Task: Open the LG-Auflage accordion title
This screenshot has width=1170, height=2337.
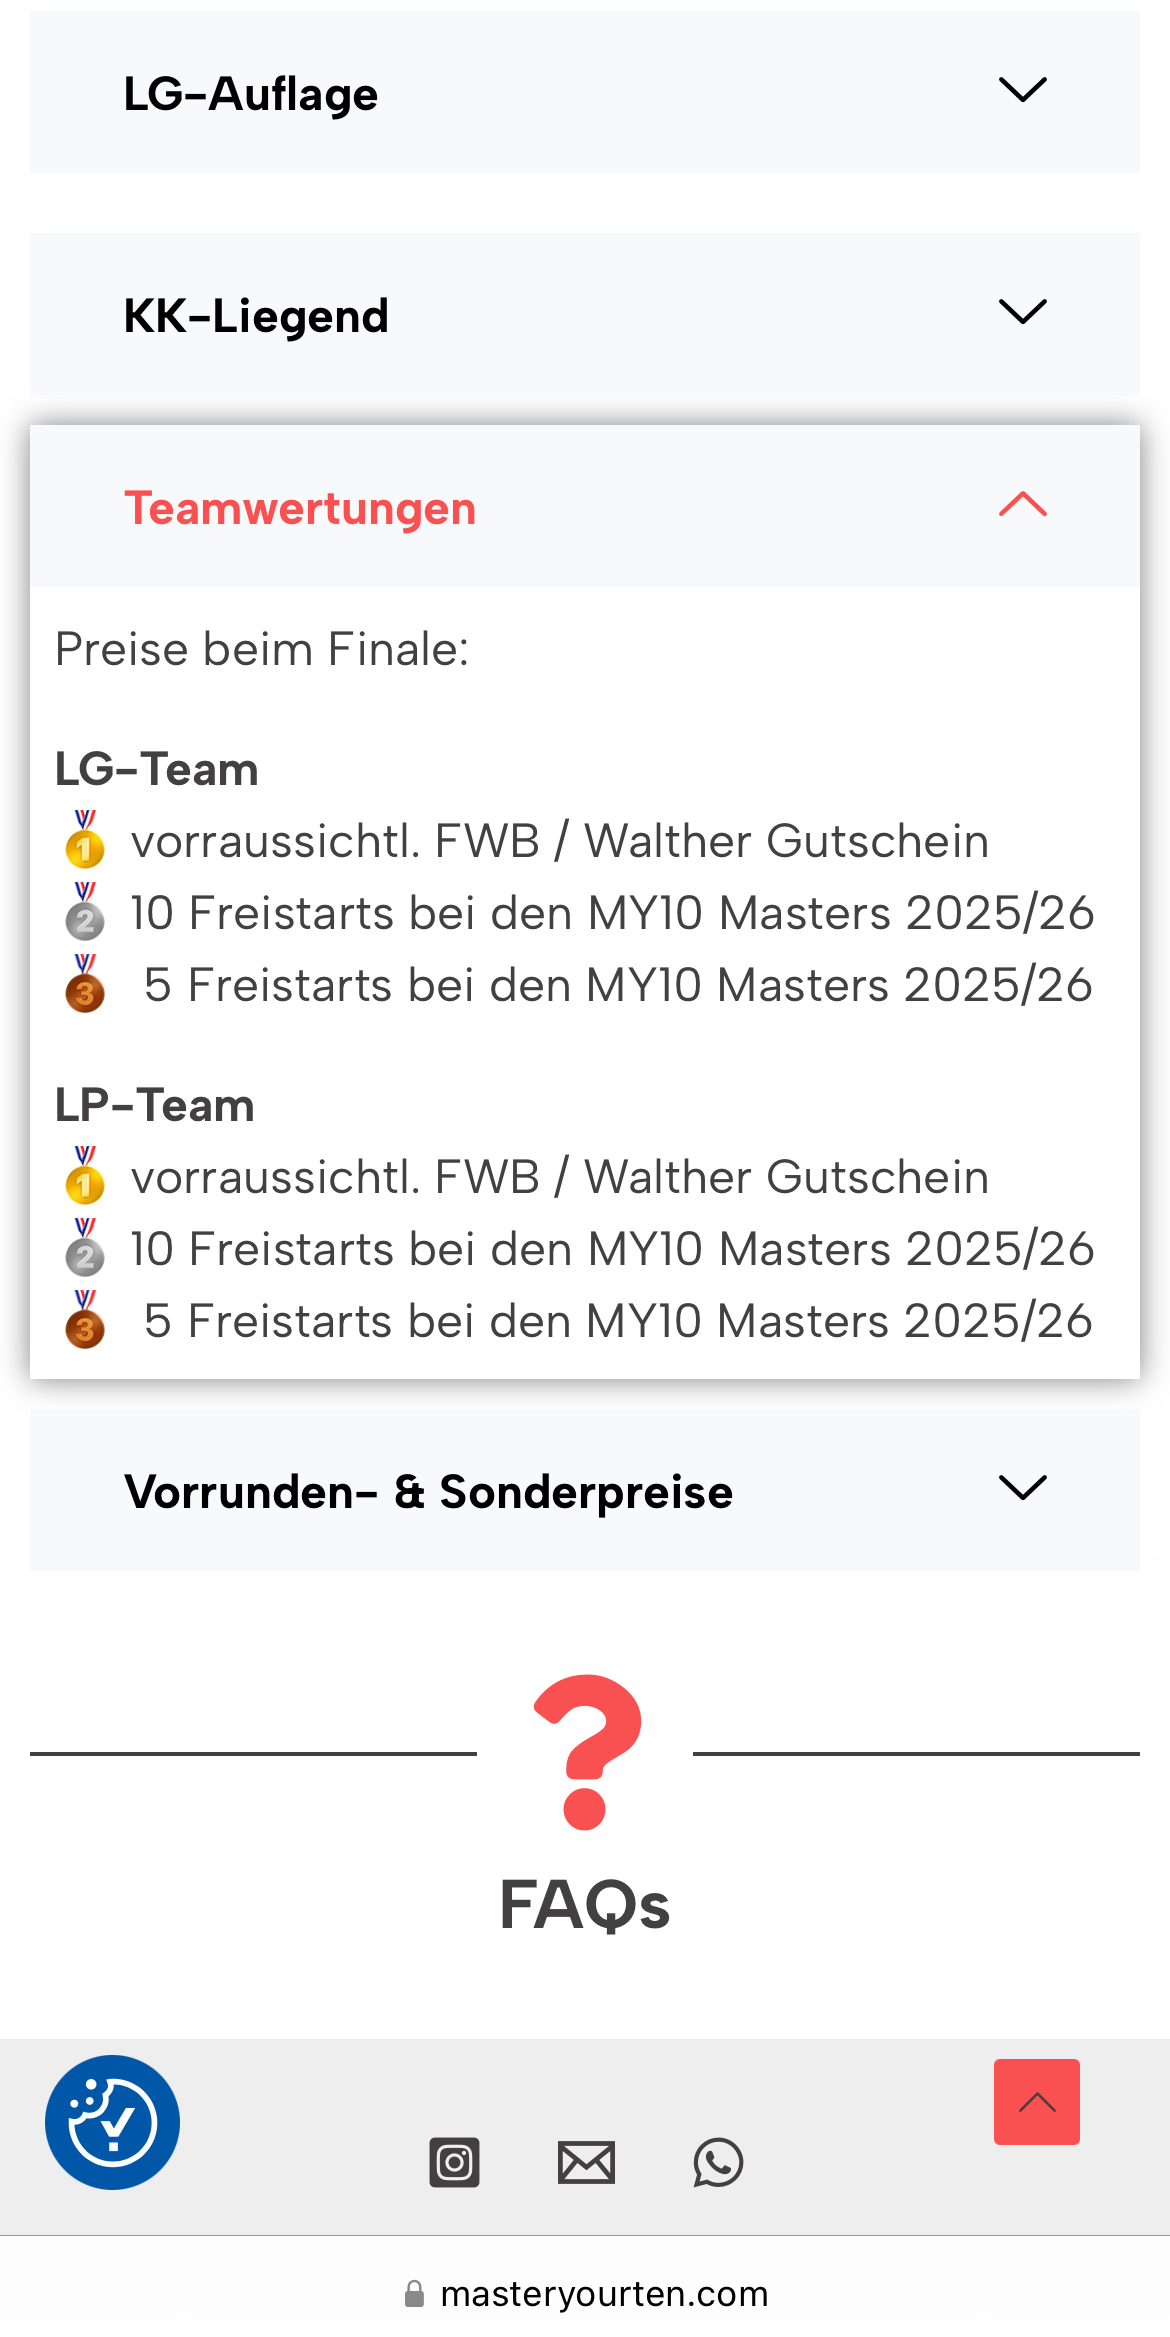Action: pyautogui.click(x=251, y=94)
